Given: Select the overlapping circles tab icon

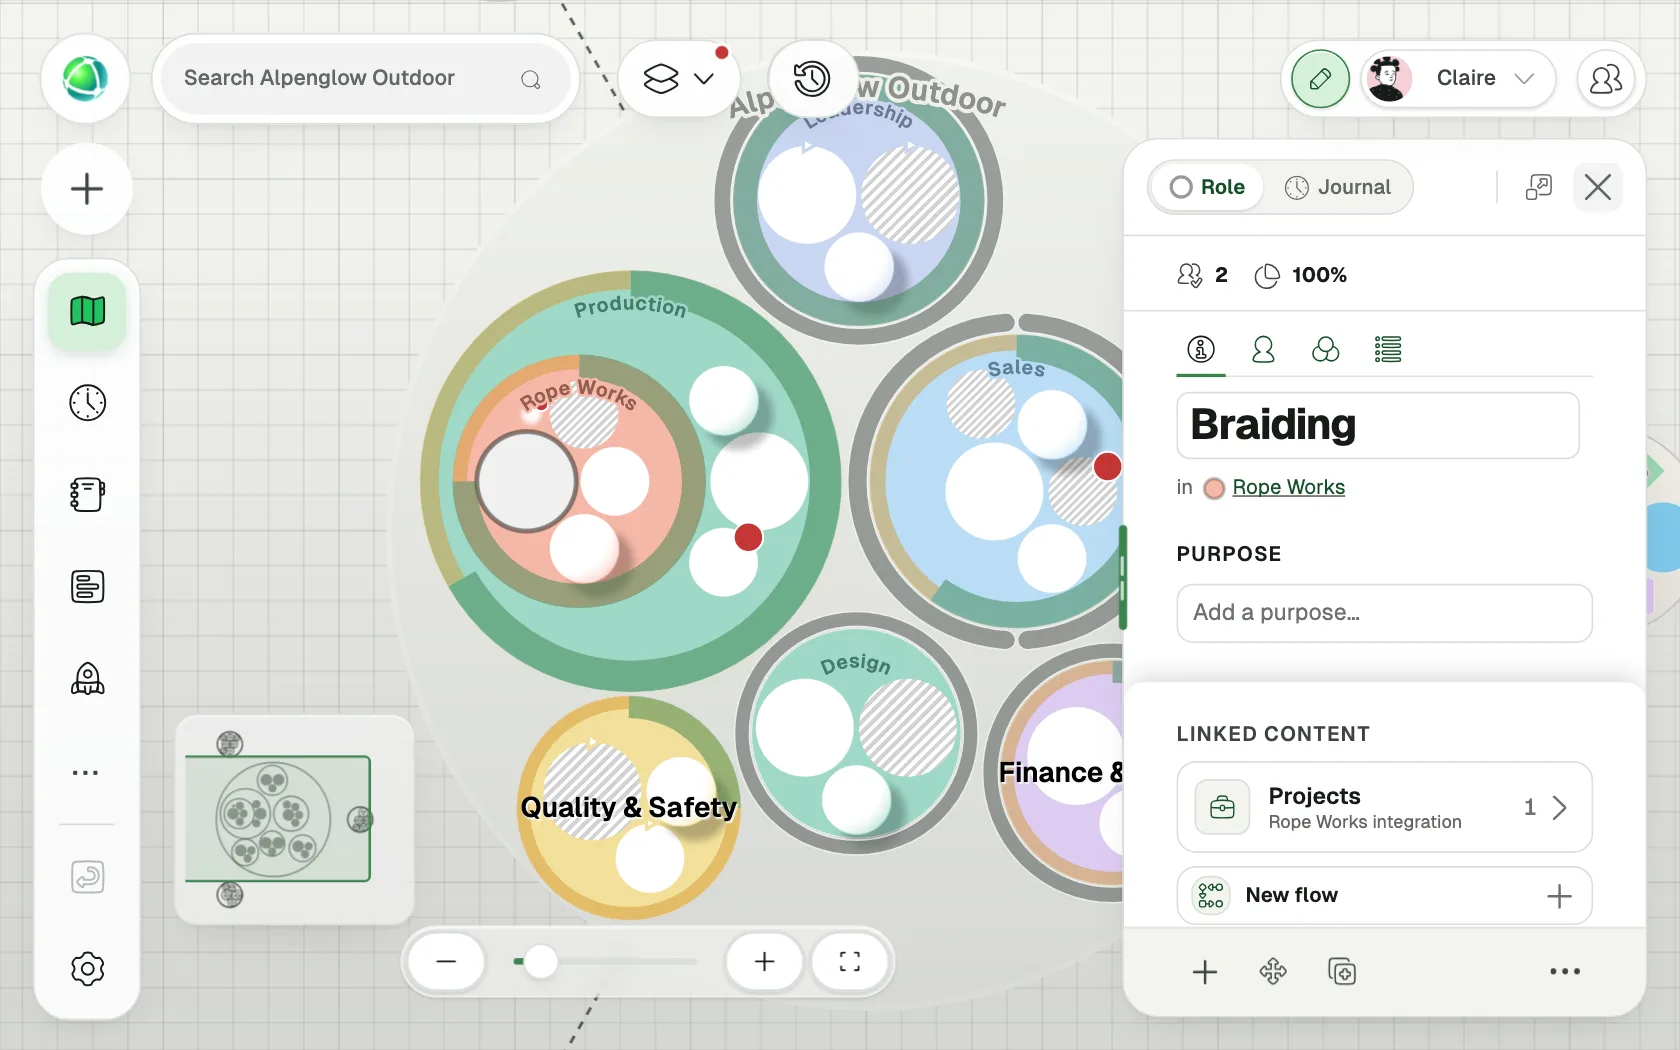Looking at the screenshot, I should [1325, 349].
